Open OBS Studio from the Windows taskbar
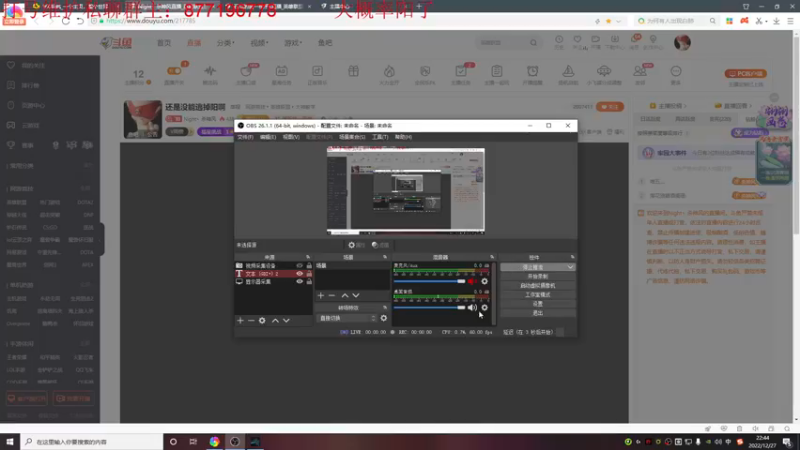The width and height of the screenshot is (800, 450). coord(235,442)
